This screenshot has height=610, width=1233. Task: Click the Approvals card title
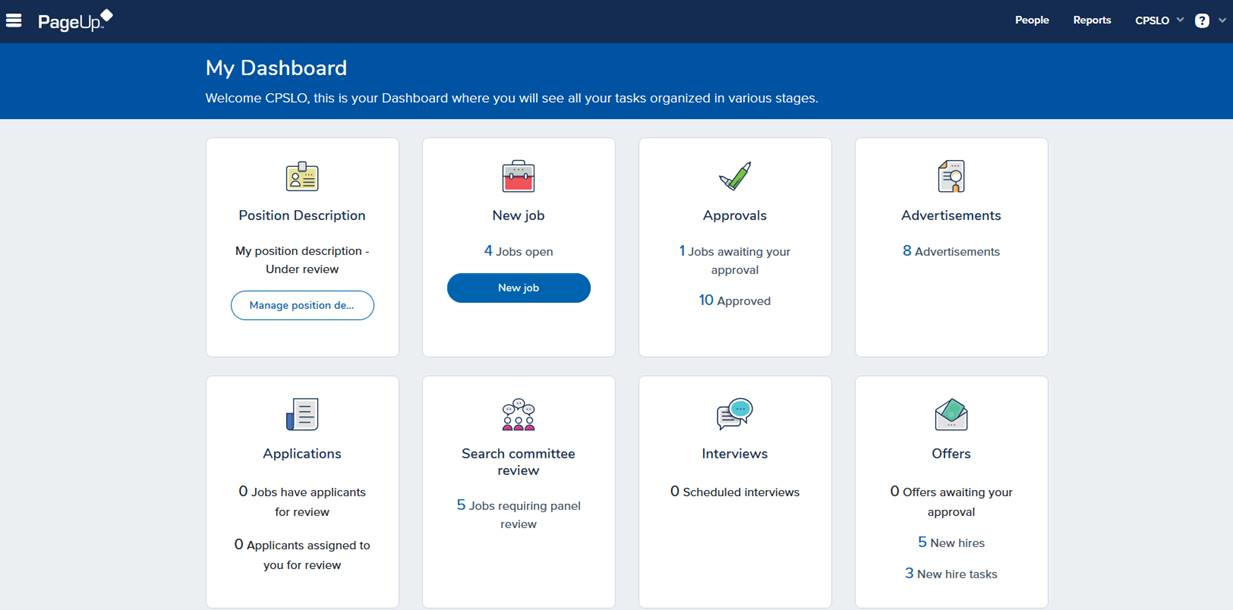coord(735,215)
